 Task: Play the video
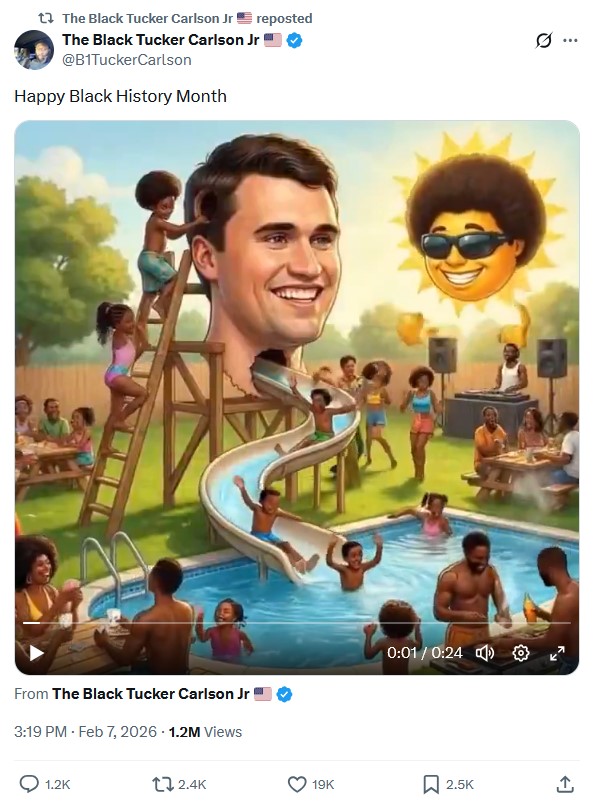coord(36,653)
